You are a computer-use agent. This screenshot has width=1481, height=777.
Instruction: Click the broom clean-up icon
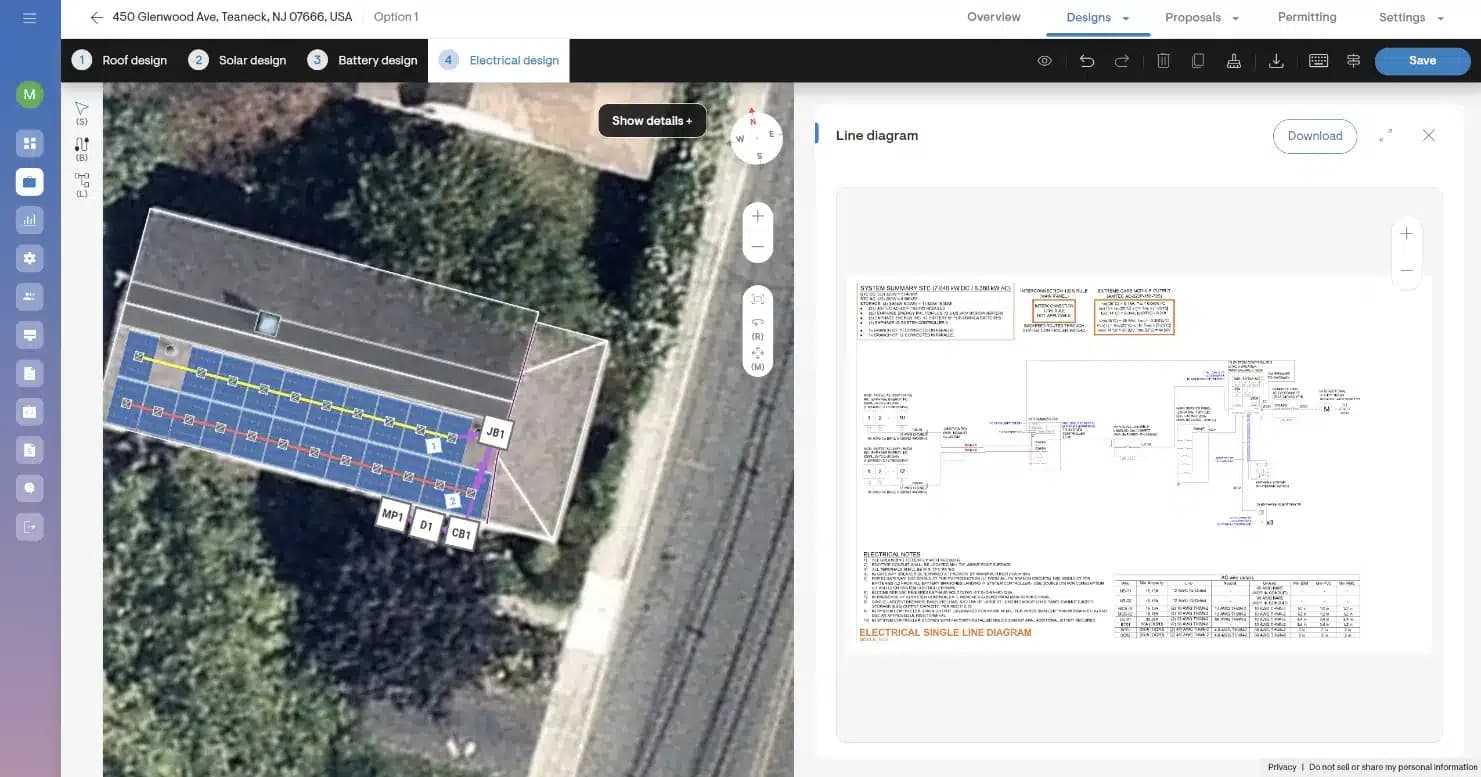1233,61
